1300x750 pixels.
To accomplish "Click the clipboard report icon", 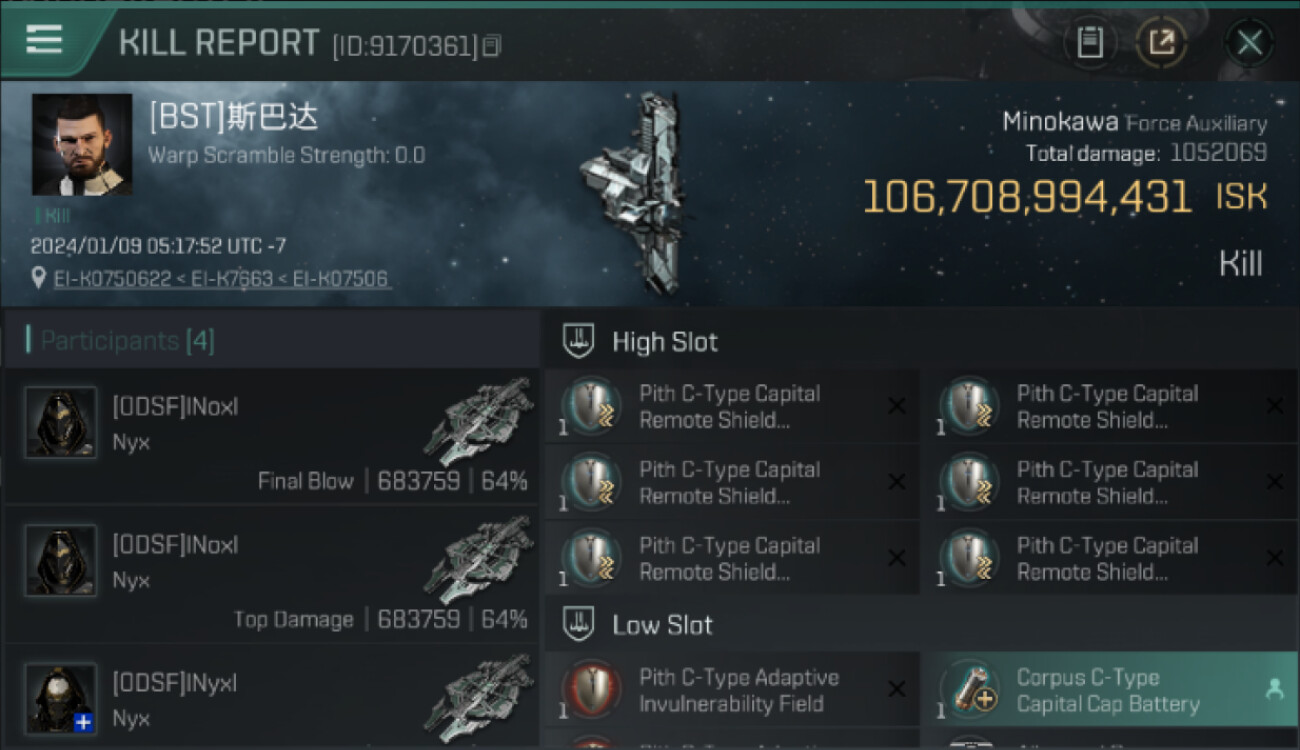I will (1090, 43).
